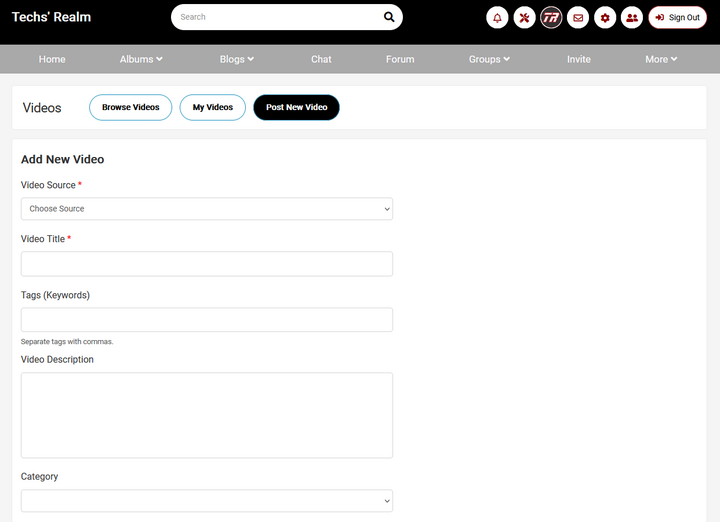Open the Chat menu item

[x=321, y=59]
